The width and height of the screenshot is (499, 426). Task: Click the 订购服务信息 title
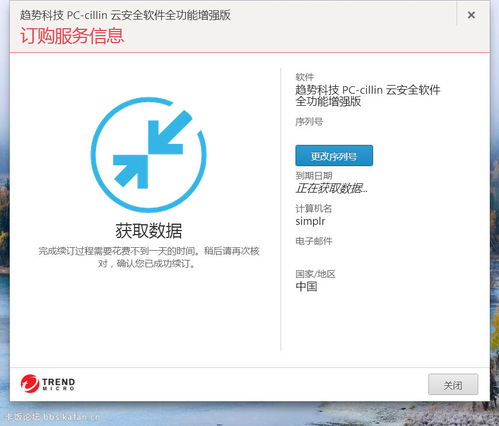click(x=72, y=35)
